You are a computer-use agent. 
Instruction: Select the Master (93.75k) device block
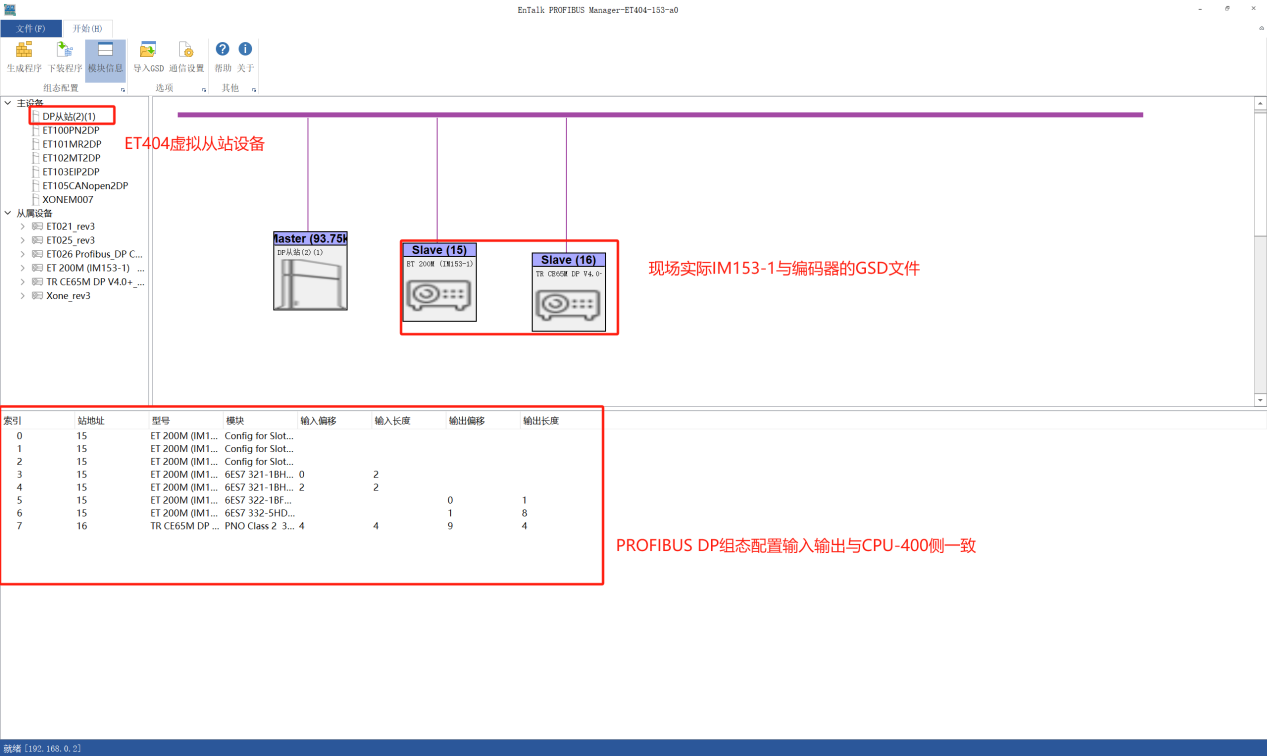[x=310, y=271]
